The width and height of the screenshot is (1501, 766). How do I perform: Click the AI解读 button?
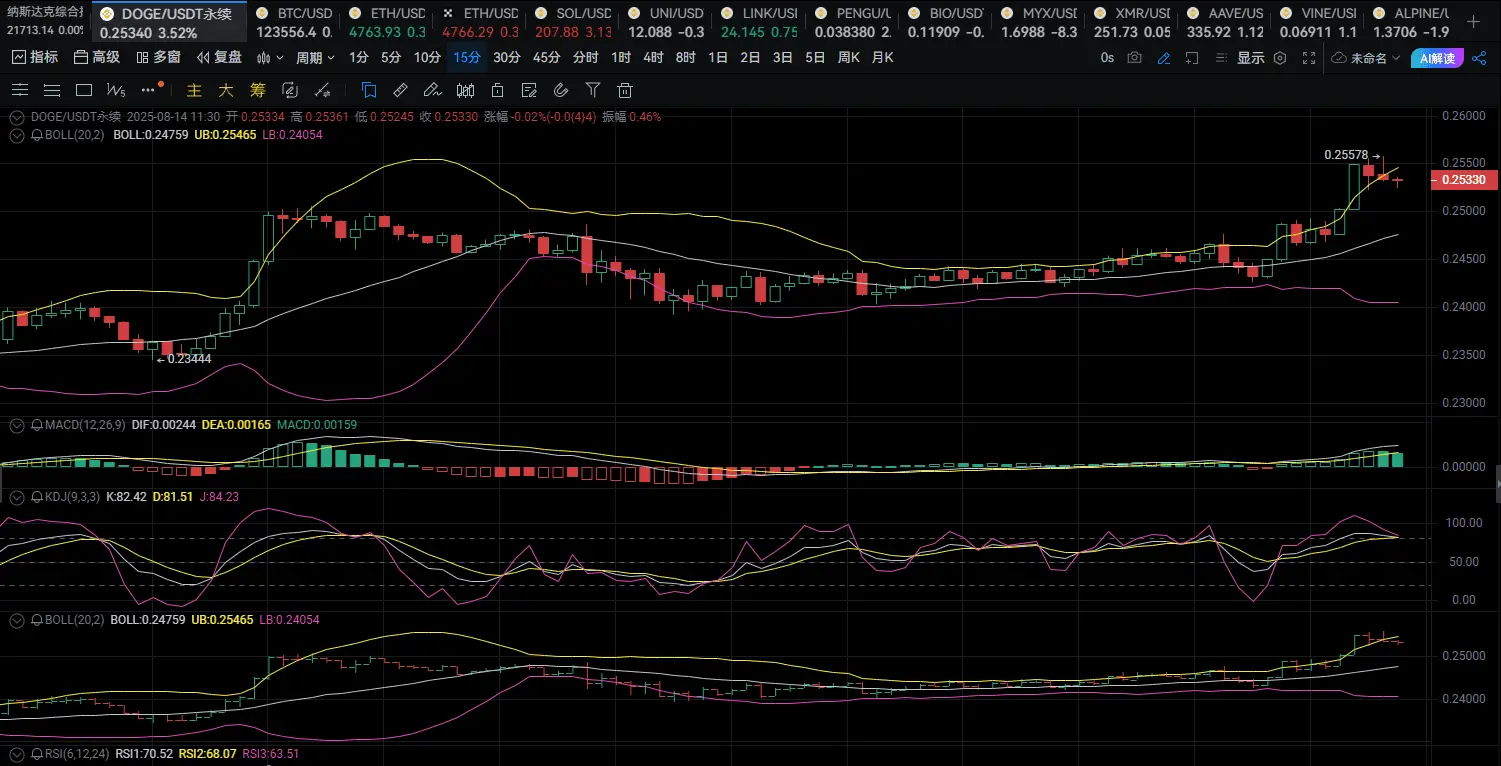pos(1439,58)
